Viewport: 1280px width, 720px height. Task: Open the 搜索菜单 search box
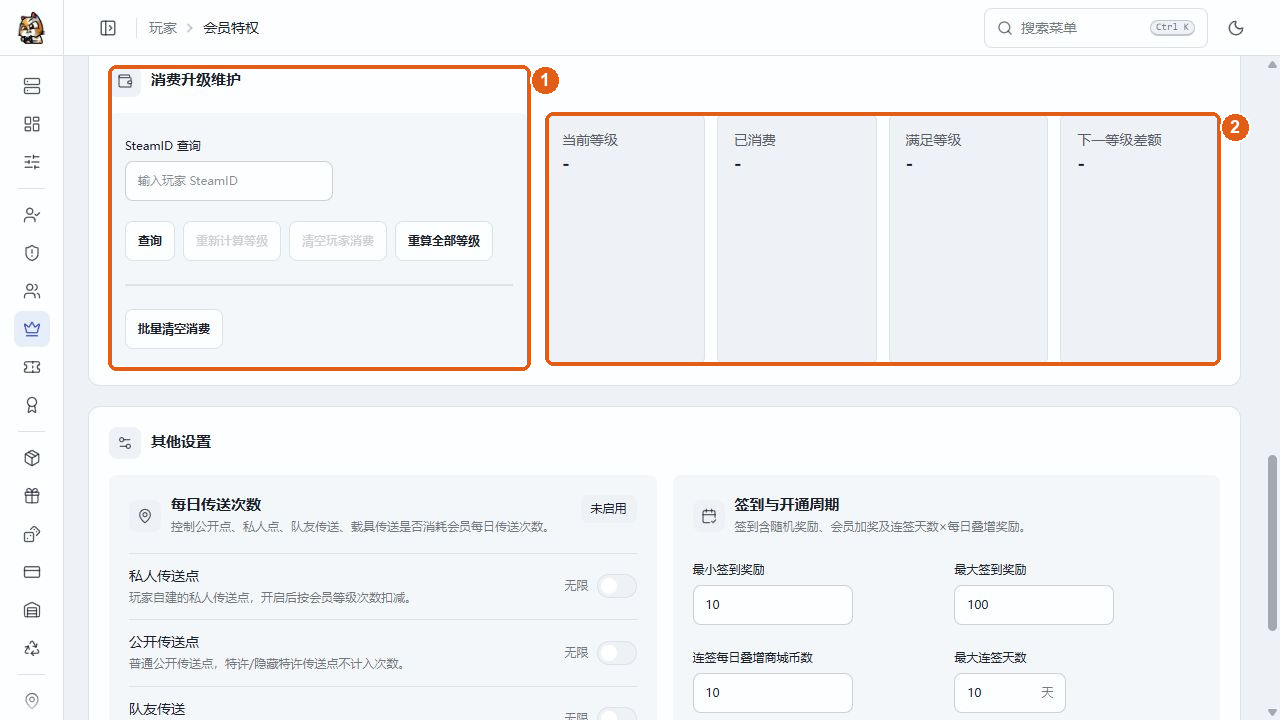(1096, 28)
